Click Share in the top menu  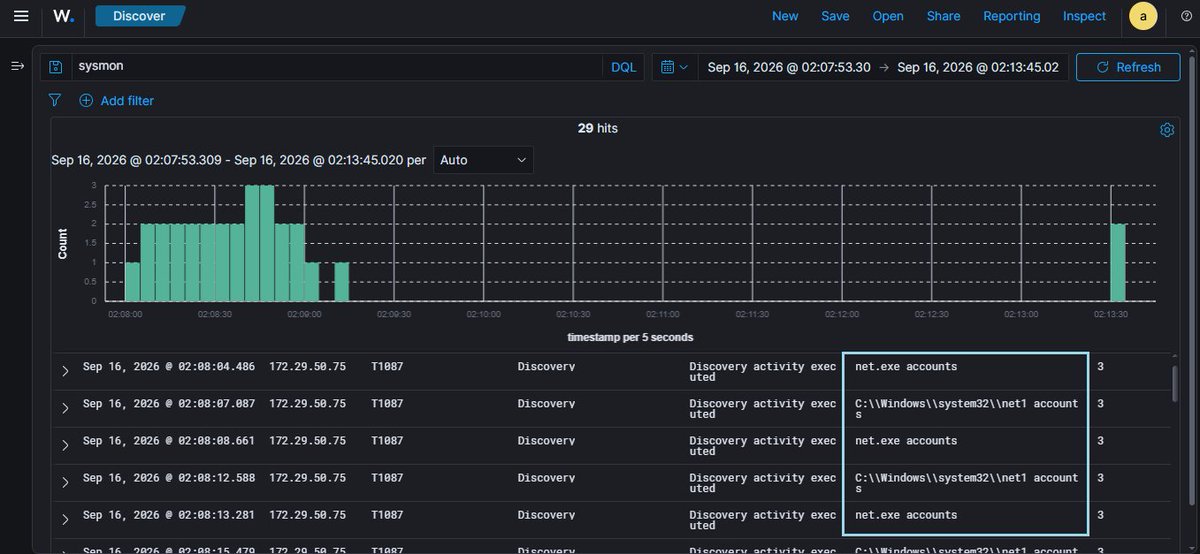coord(943,16)
